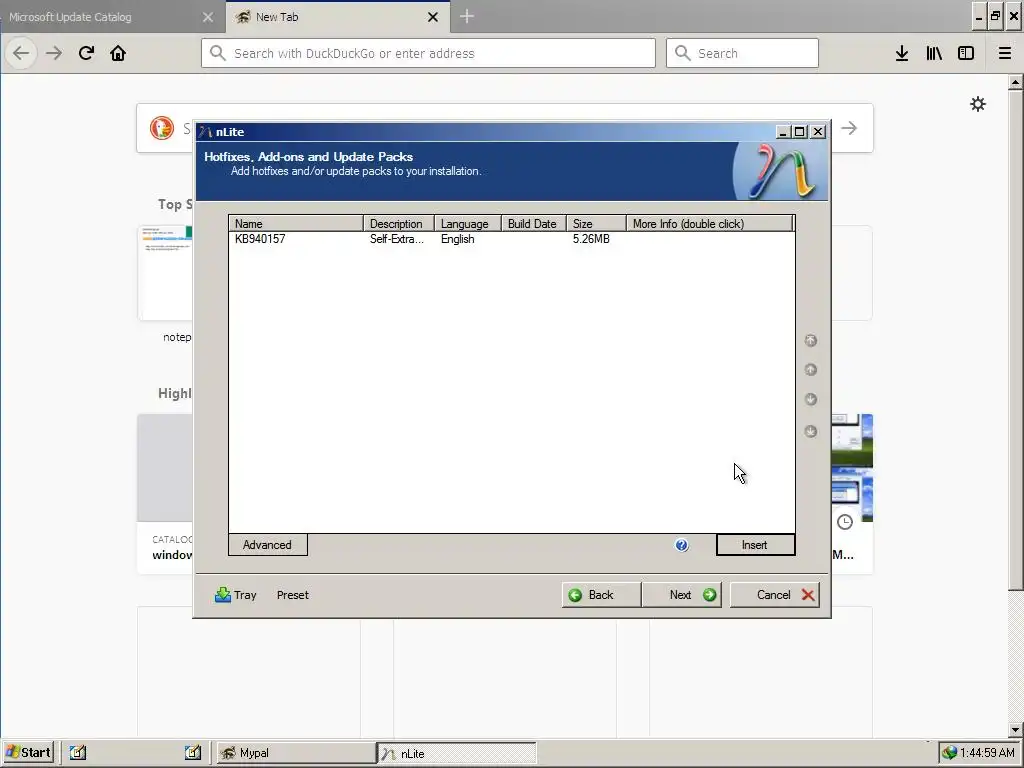Open the browser downloads panel
The width and height of the screenshot is (1024, 768).
click(902, 53)
